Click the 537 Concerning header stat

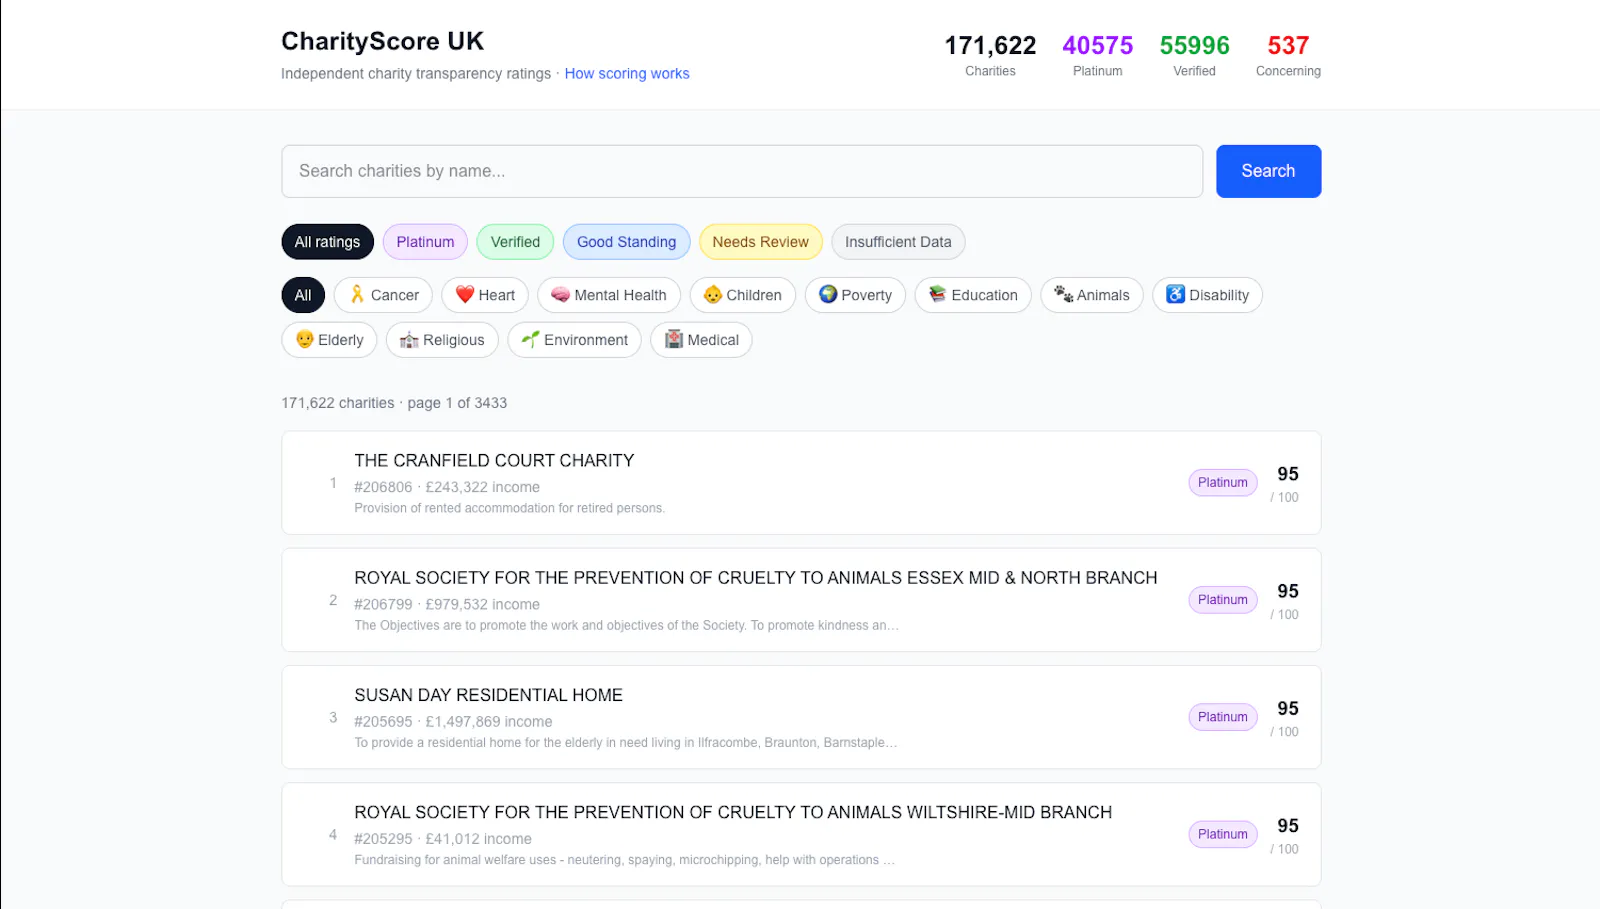tap(1288, 55)
